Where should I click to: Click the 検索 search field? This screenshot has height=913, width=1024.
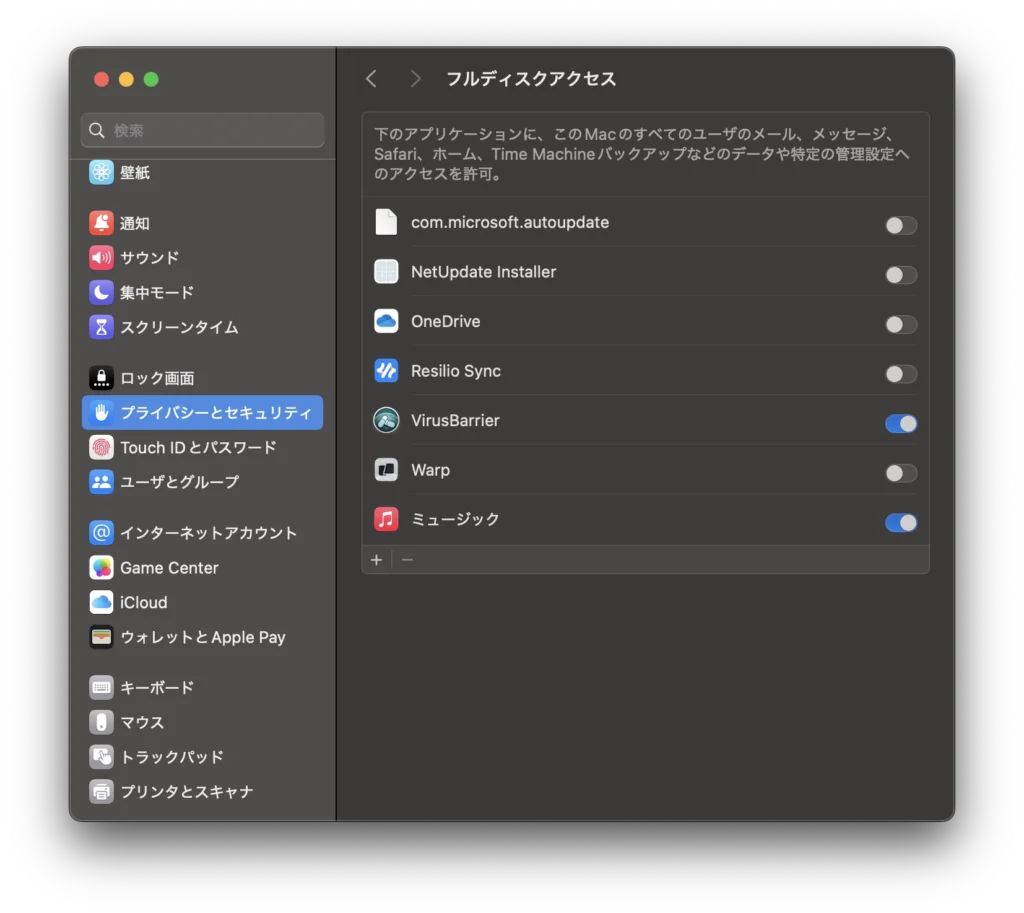202,130
